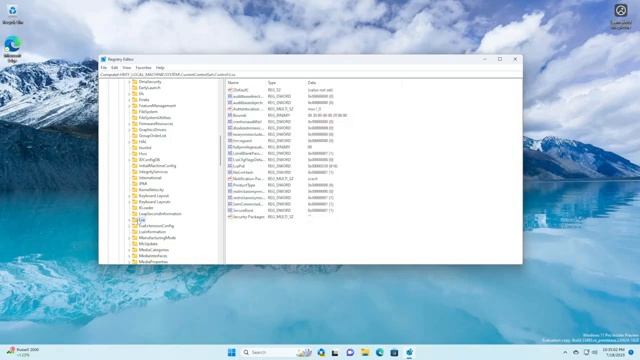Open Microsoft Store from the taskbar
The height and width of the screenshot is (360, 640).
(x=394, y=352)
